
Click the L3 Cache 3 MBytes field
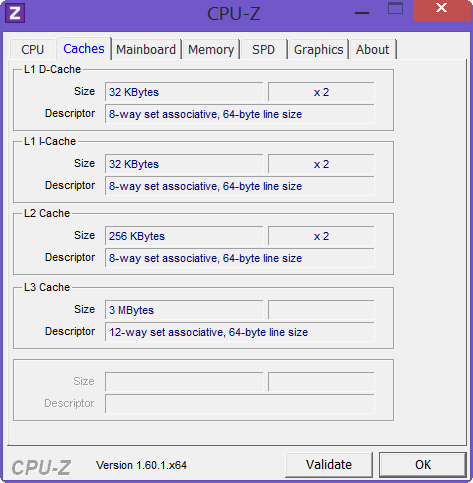coord(184,310)
